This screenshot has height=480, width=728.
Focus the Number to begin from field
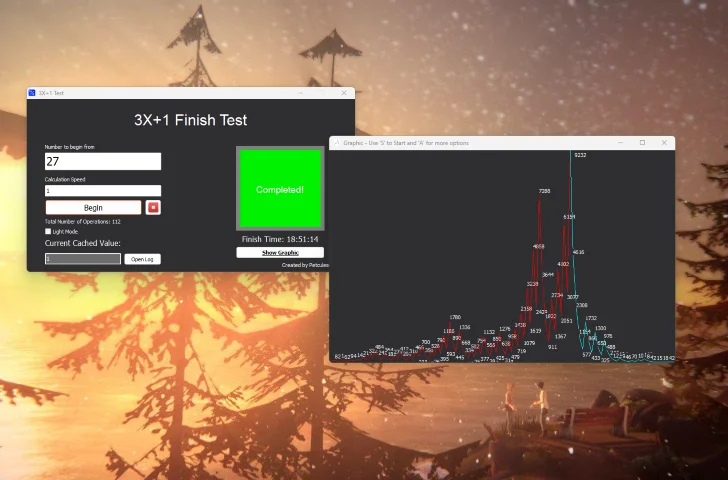point(102,161)
